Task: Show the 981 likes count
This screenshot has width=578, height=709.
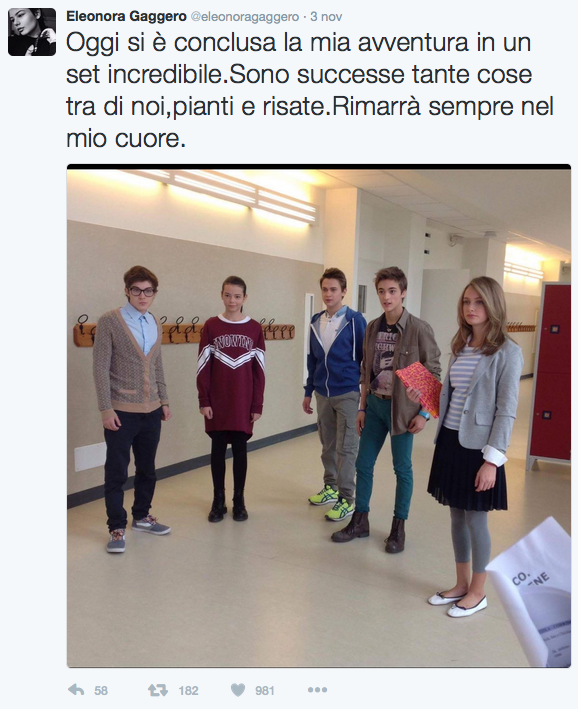Action: coord(265,690)
